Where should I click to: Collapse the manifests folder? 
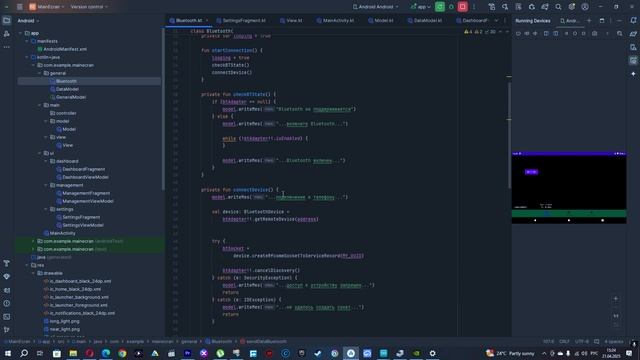point(27,41)
